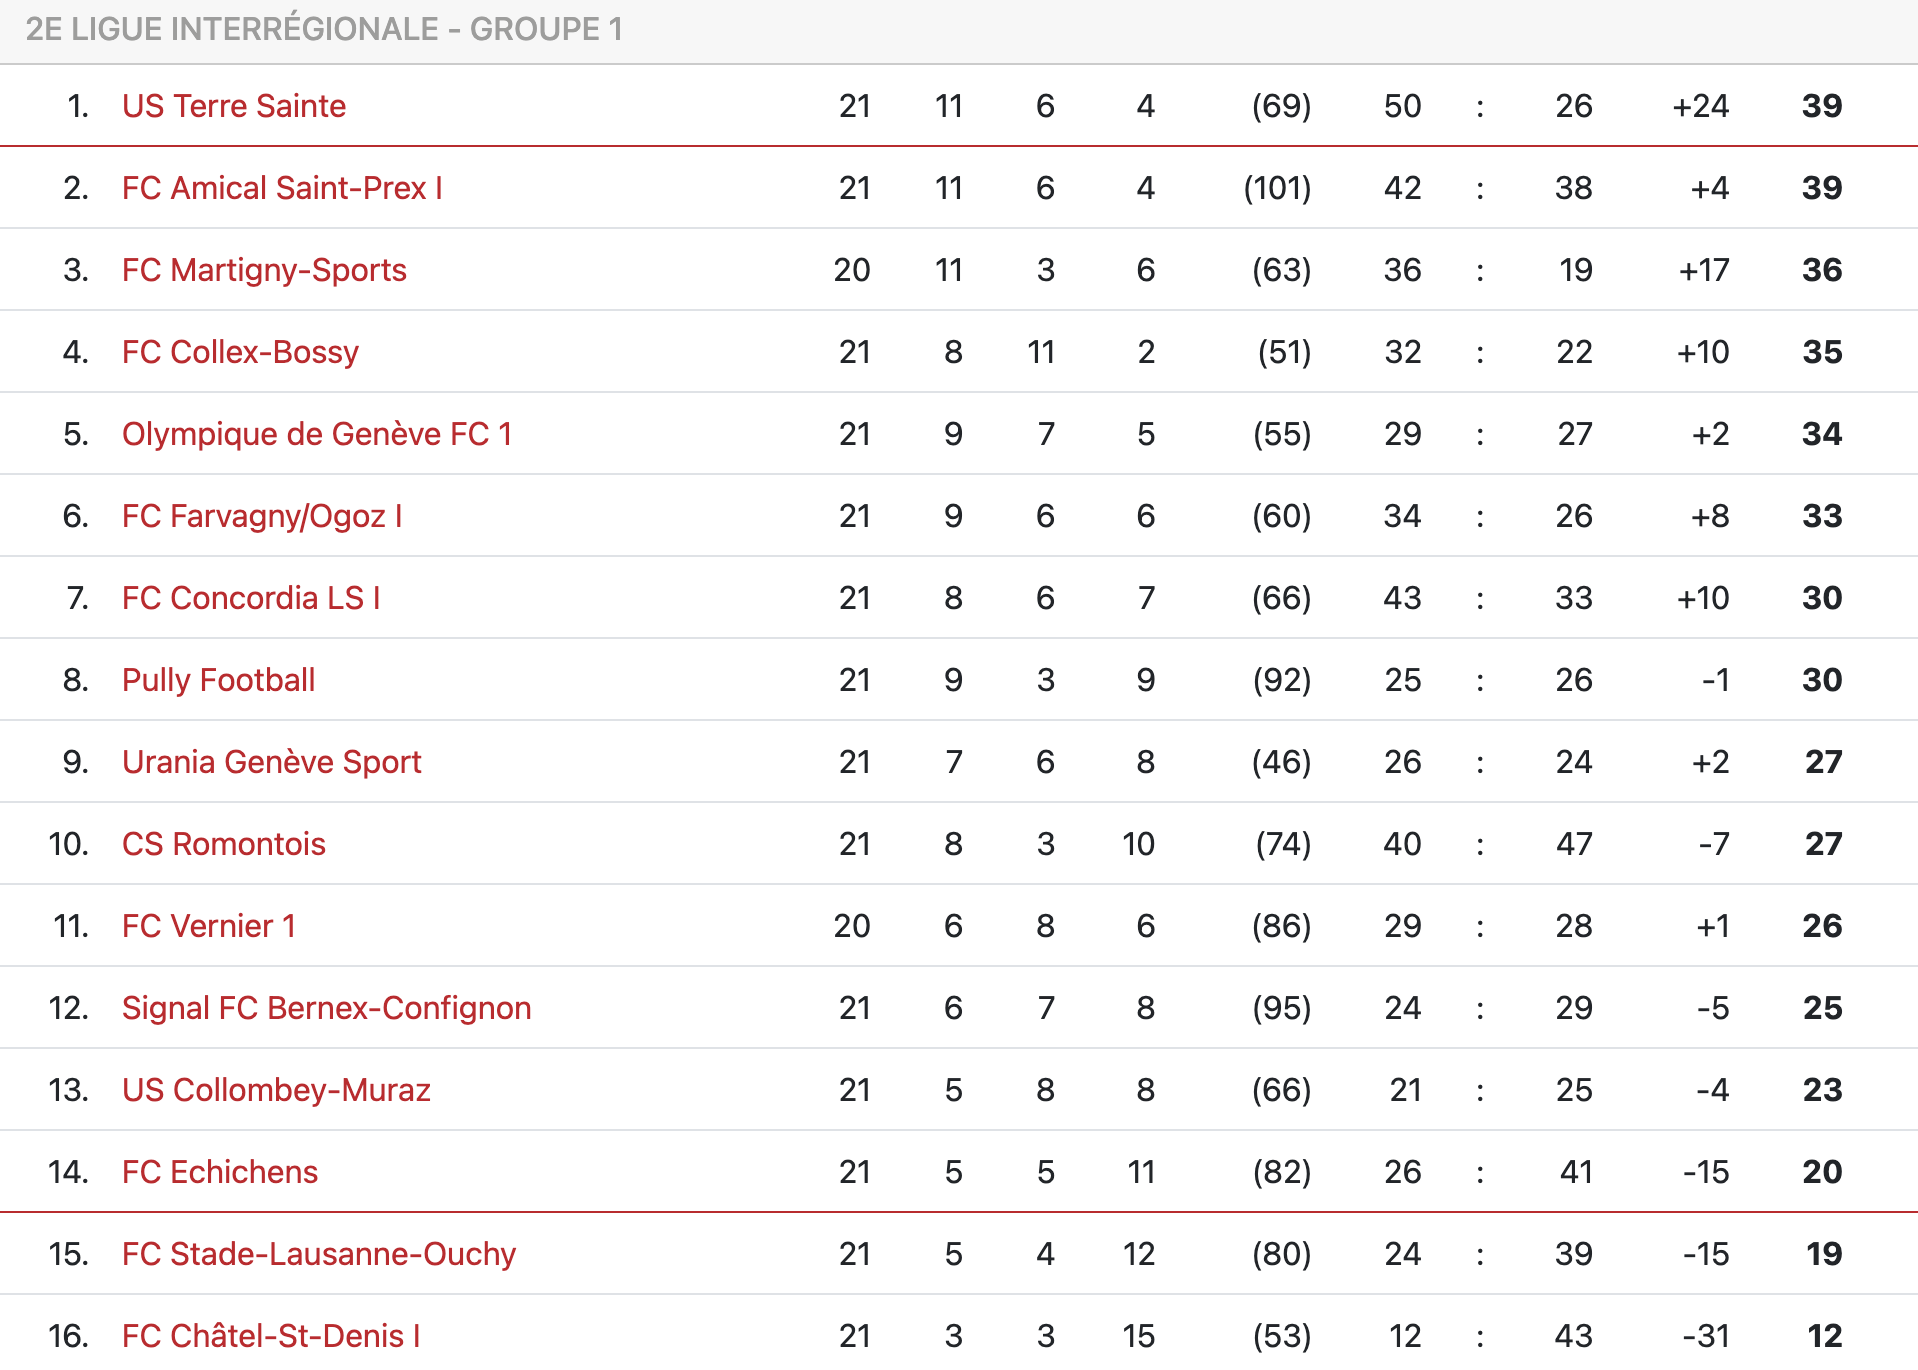1918x1370 pixels.
Task: Click the FC Châtel-St-Denis I link
Action: pyautogui.click(x=270, y=1336)
